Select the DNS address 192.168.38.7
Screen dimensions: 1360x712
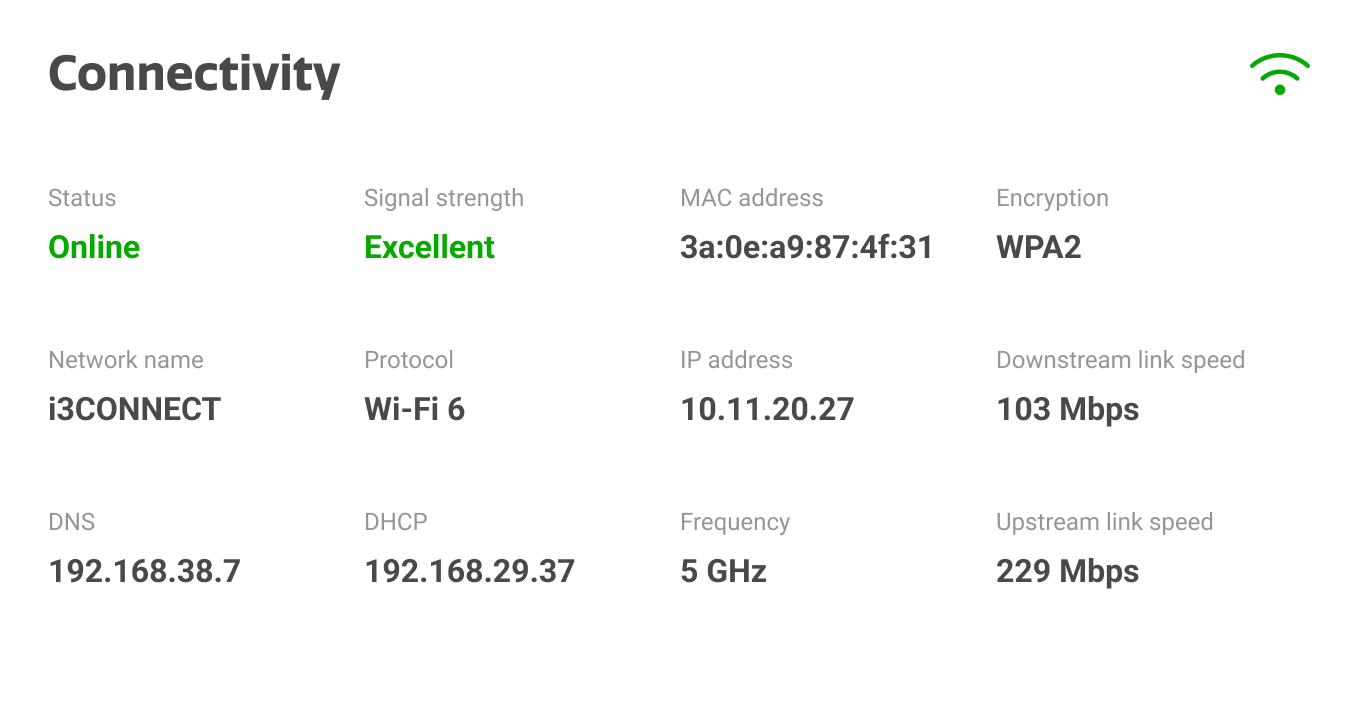pos(144,571)
